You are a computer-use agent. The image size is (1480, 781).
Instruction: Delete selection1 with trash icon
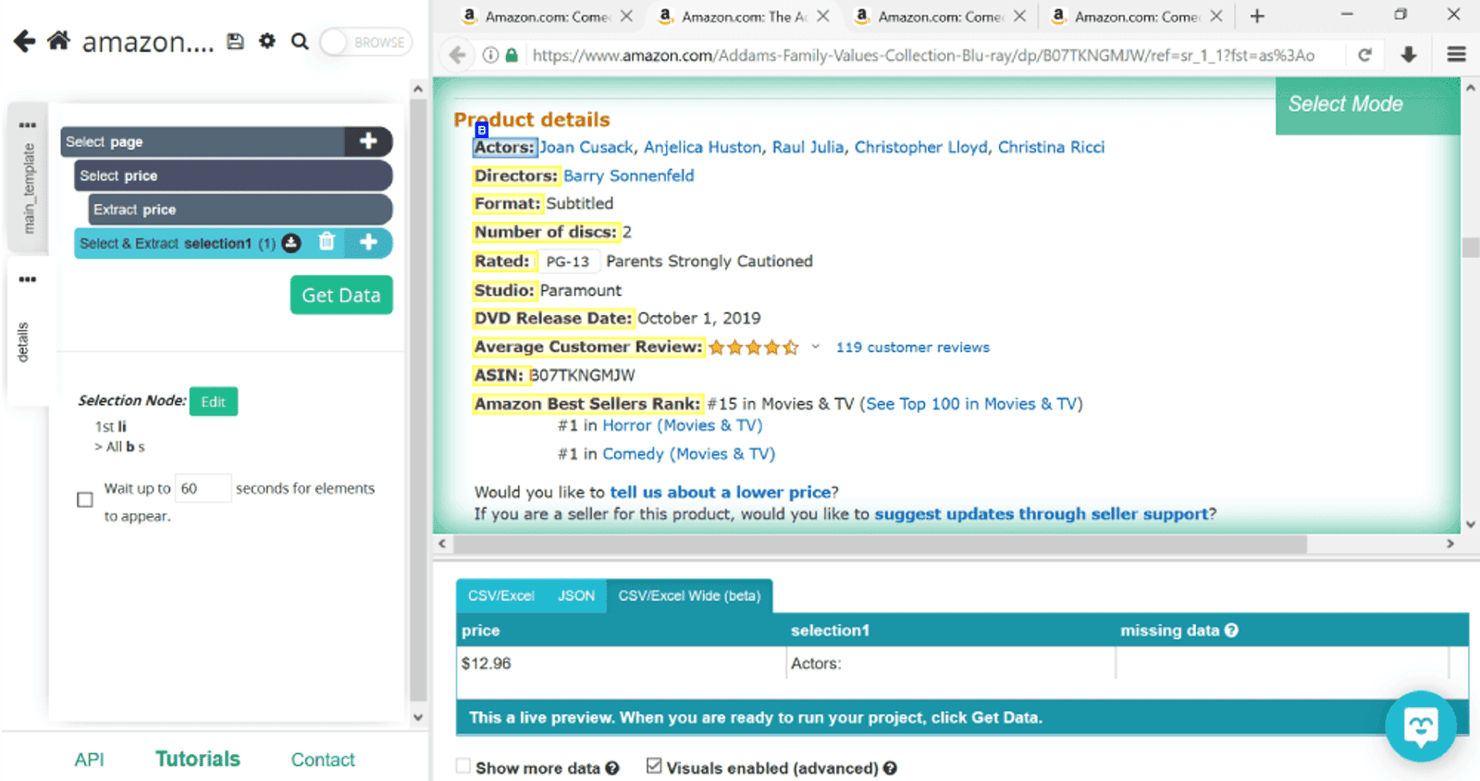pos(326,242)
